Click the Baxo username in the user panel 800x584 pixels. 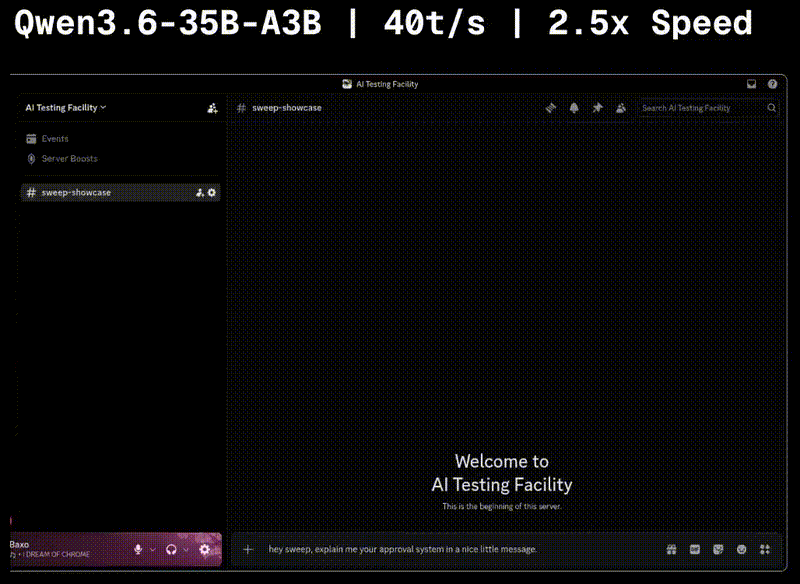(19, 544)
